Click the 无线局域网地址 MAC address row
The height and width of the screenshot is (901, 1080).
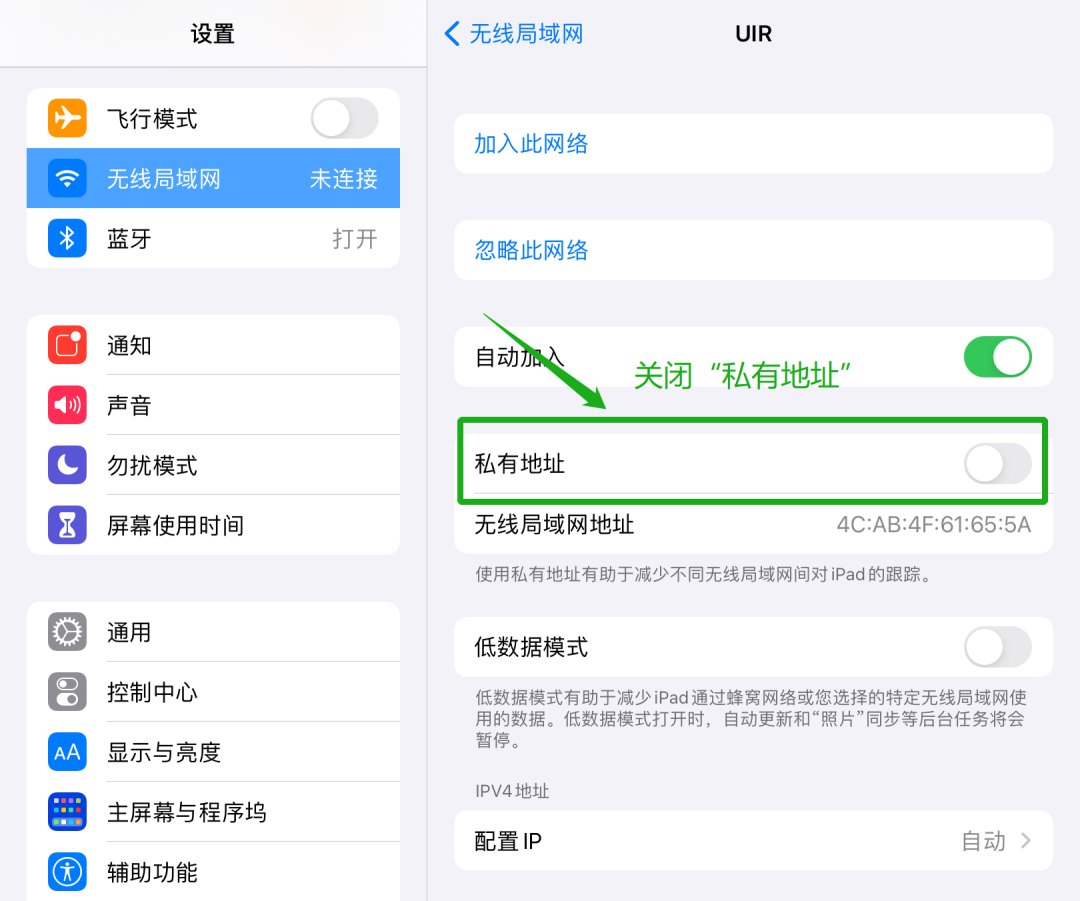(754, 525)
